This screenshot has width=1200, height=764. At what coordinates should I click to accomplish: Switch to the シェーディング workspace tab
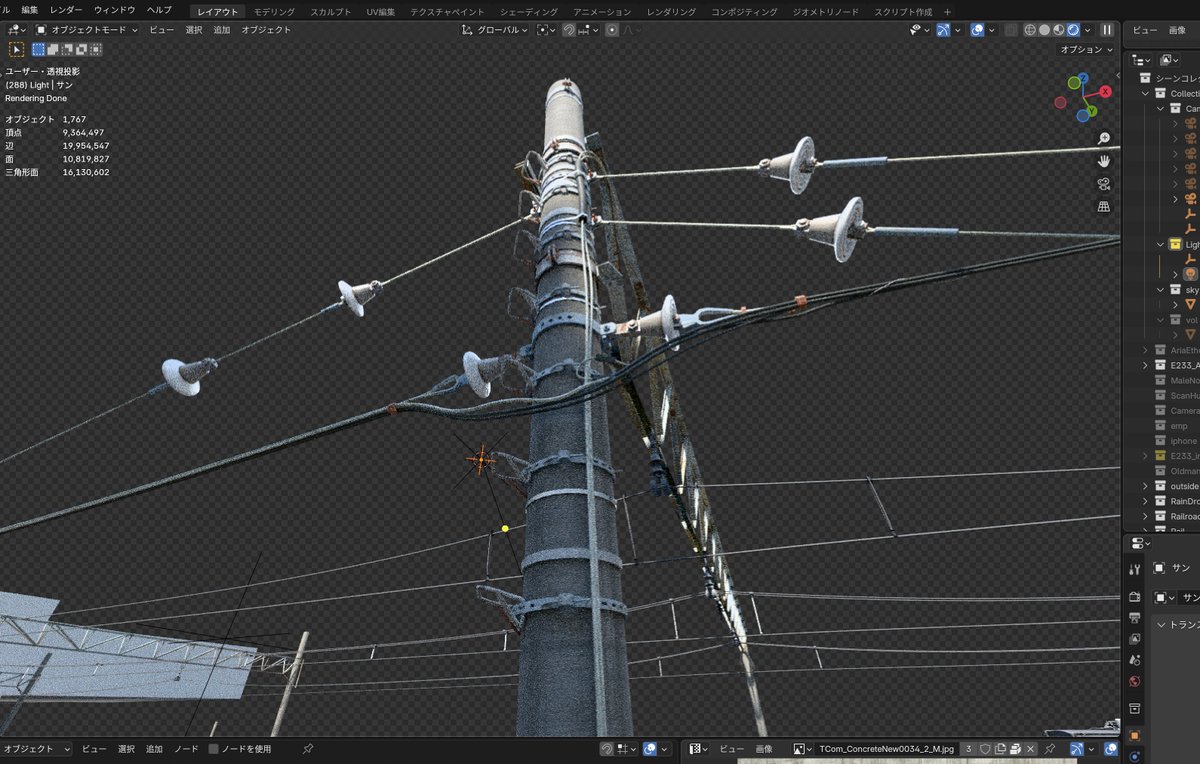point(528,11)
